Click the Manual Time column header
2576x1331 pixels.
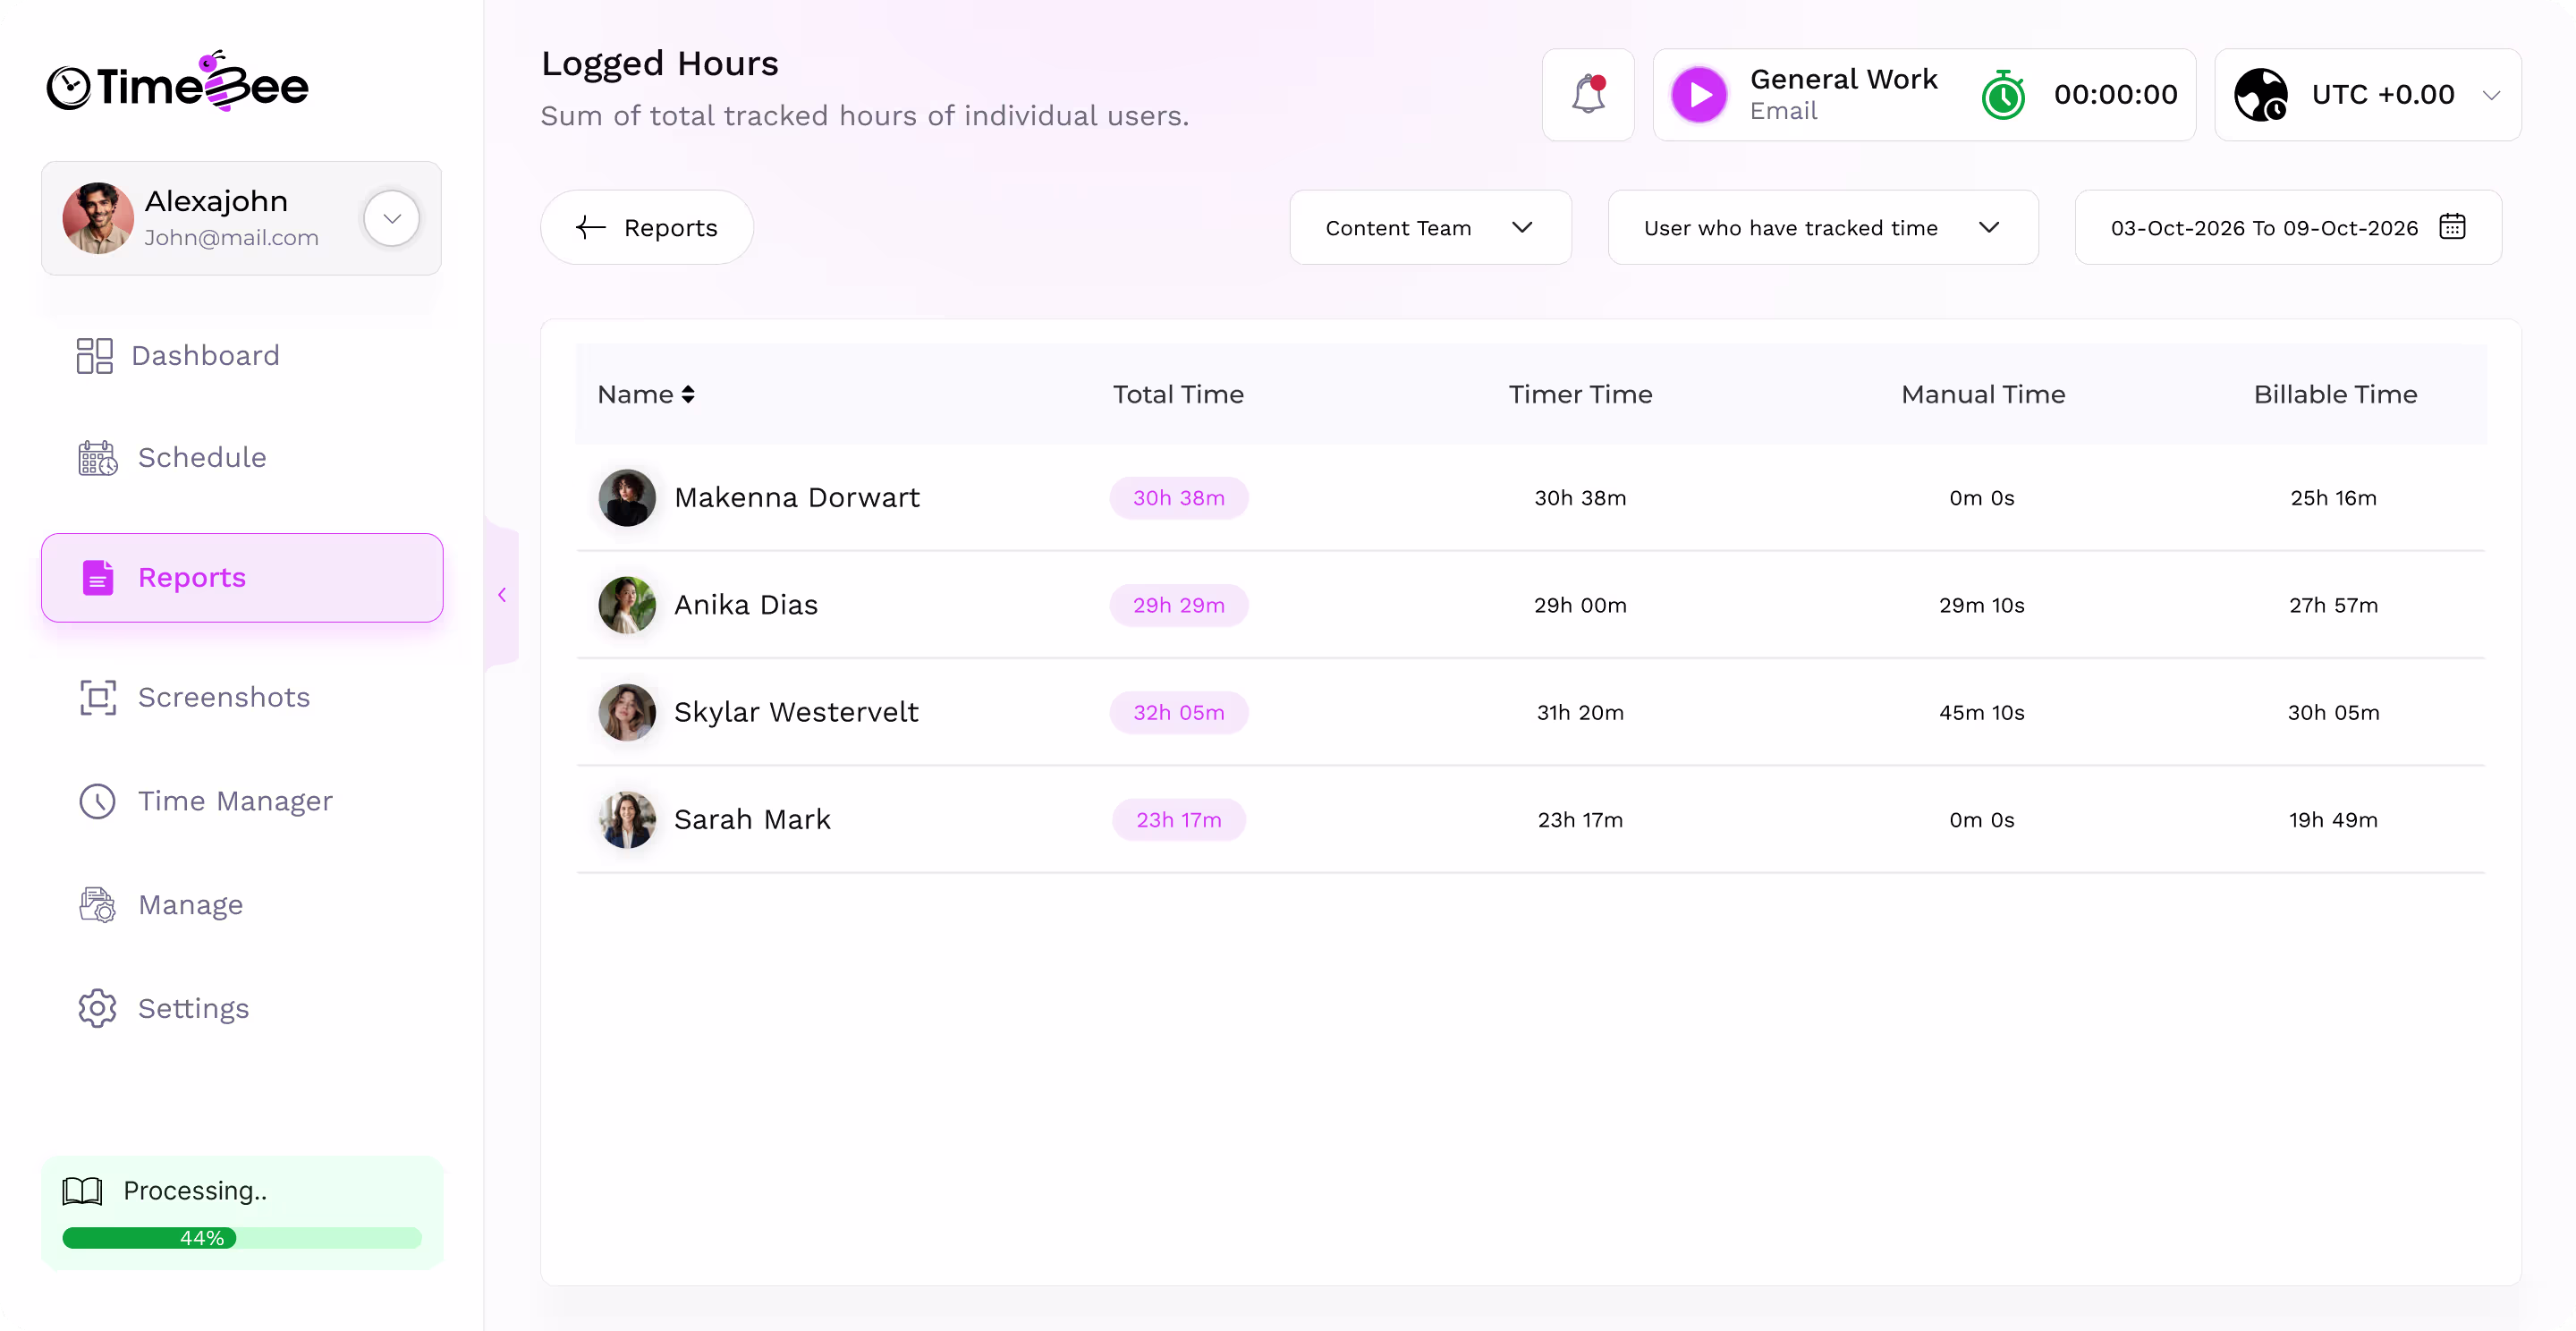tap(1982, 395)
